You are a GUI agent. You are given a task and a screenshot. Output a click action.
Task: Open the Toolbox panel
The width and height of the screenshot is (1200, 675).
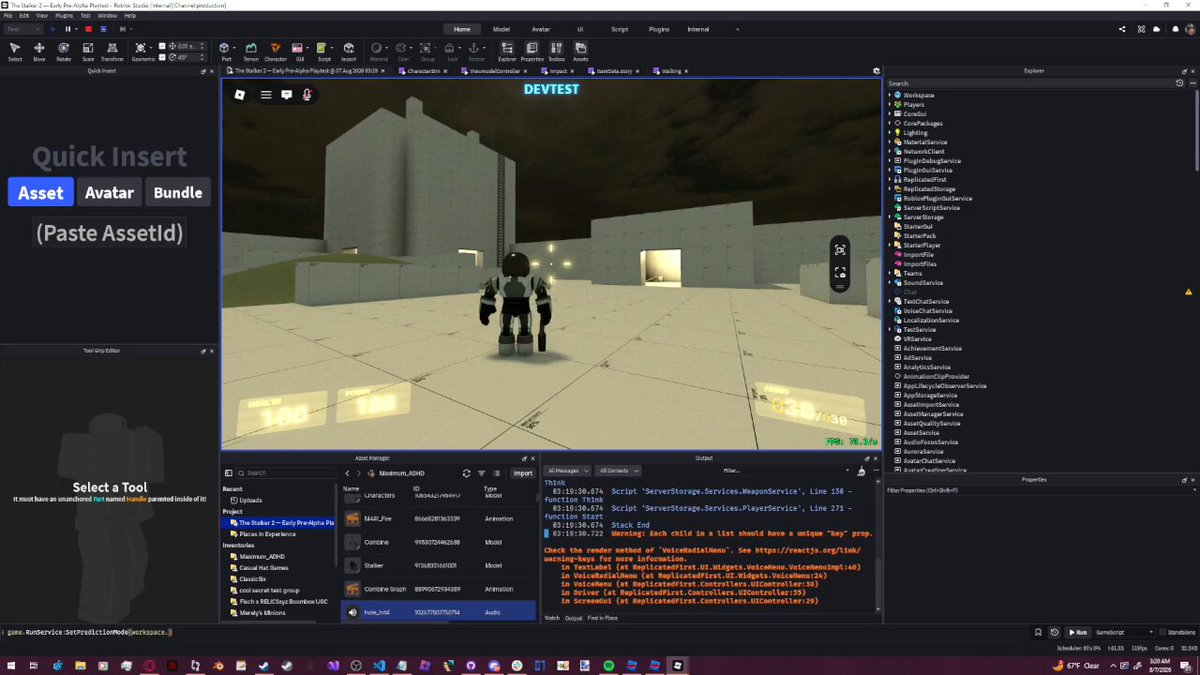556,51
